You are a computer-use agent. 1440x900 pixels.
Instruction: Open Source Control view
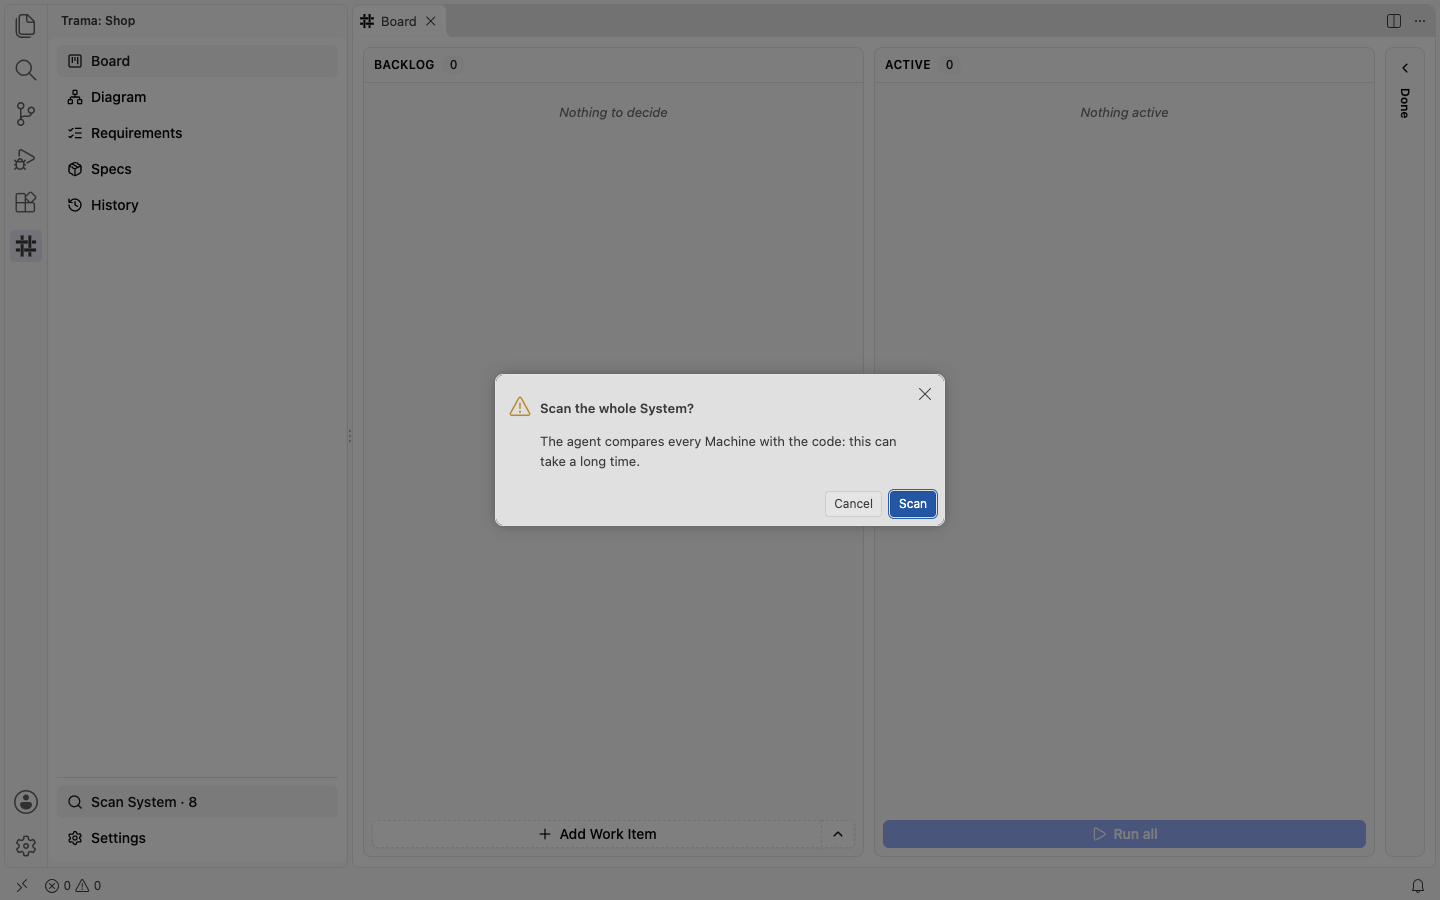click(26, 113)
